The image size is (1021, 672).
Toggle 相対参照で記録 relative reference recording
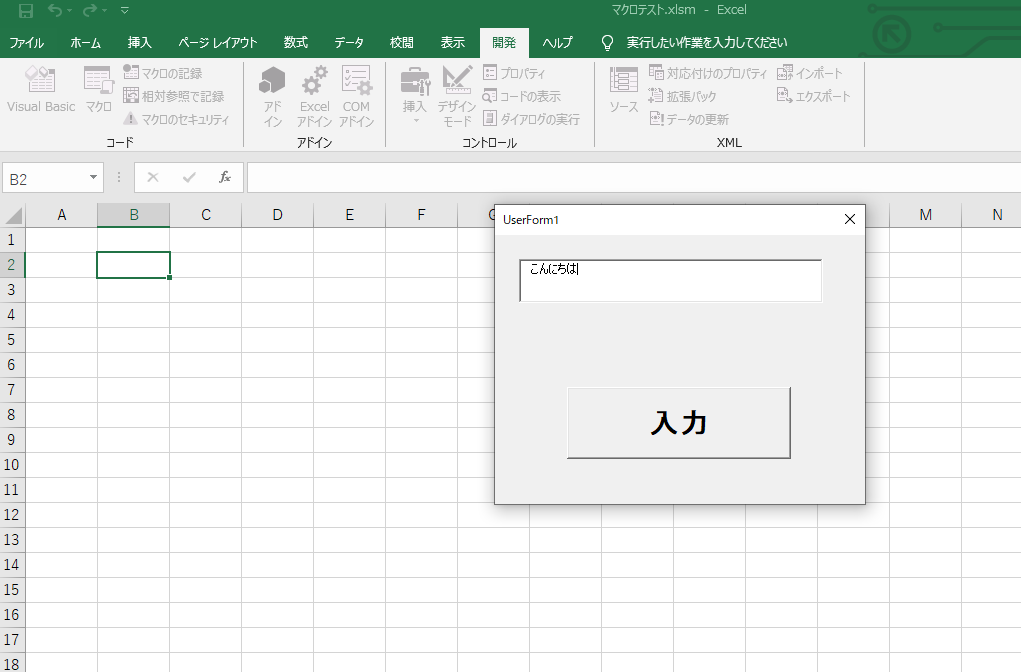click(x=174, y=96)
